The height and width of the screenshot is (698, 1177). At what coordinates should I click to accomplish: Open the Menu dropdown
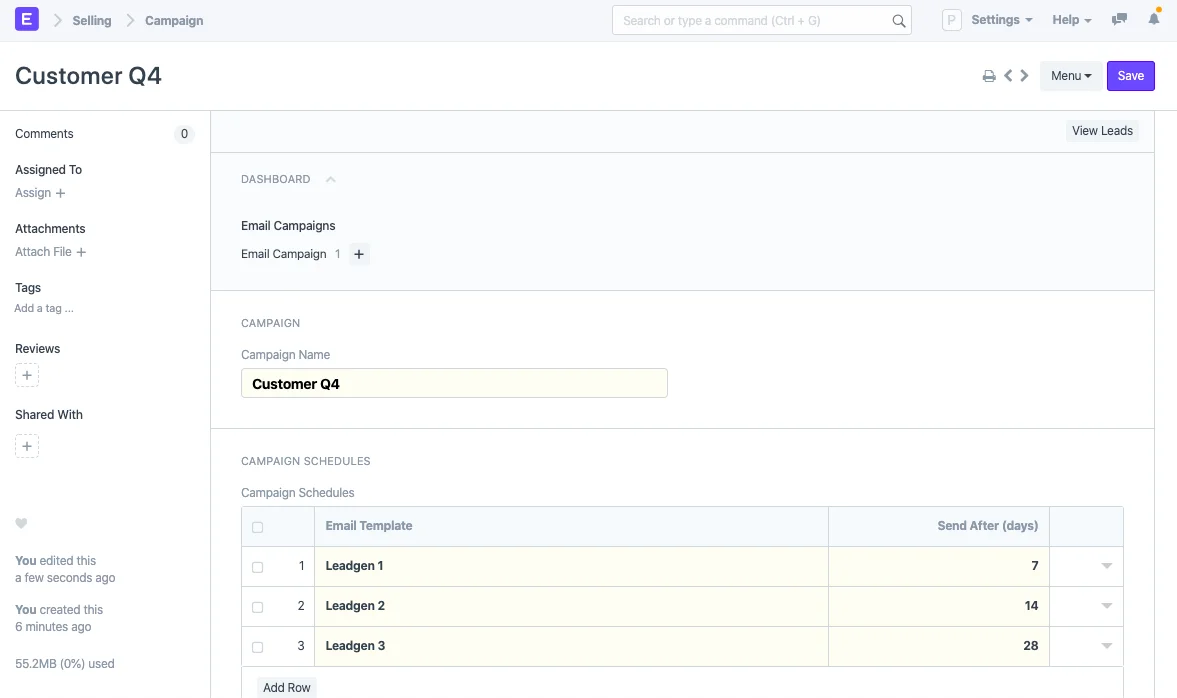click(x=1070, y=75)
